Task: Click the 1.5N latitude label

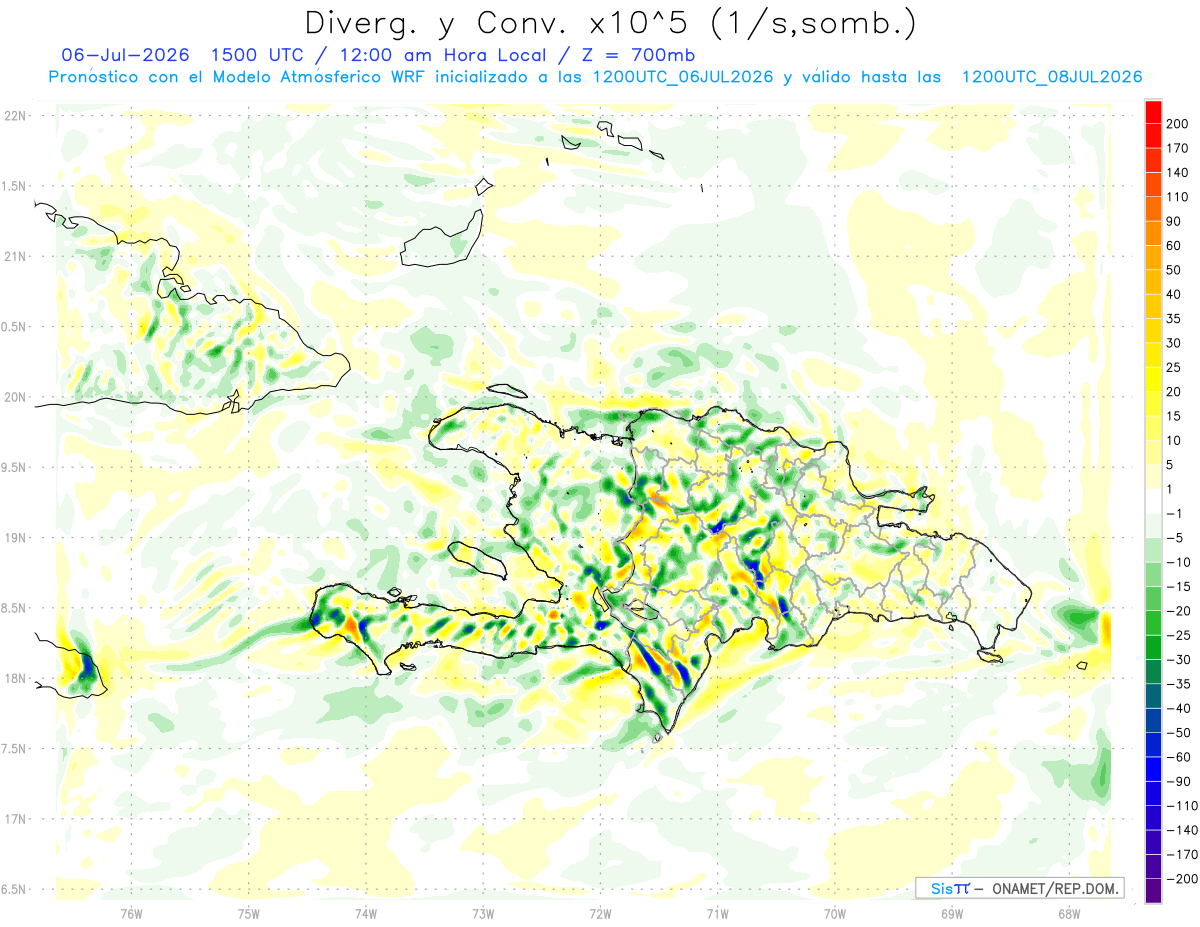Action: pos(14,186)
